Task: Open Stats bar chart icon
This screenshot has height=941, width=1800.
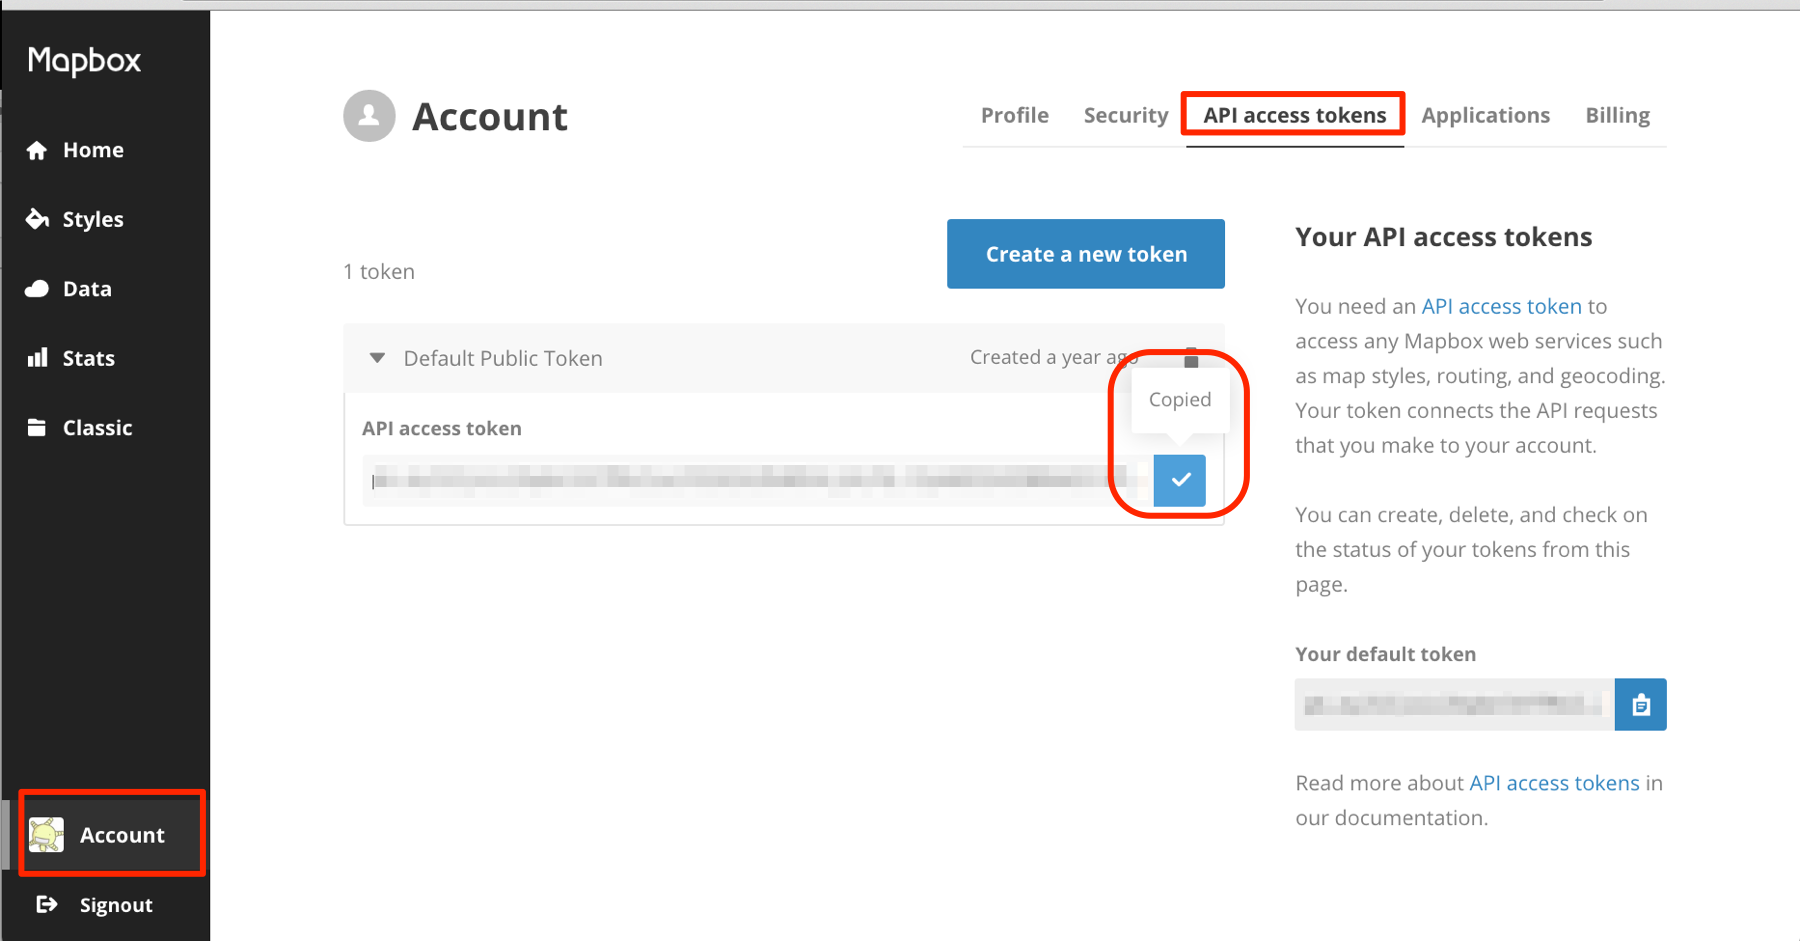Action: [37, 358]
